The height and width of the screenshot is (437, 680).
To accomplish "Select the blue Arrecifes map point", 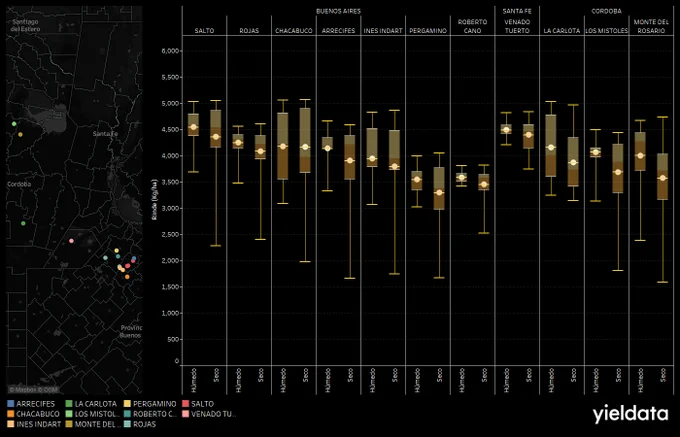I will pos(134,258).
